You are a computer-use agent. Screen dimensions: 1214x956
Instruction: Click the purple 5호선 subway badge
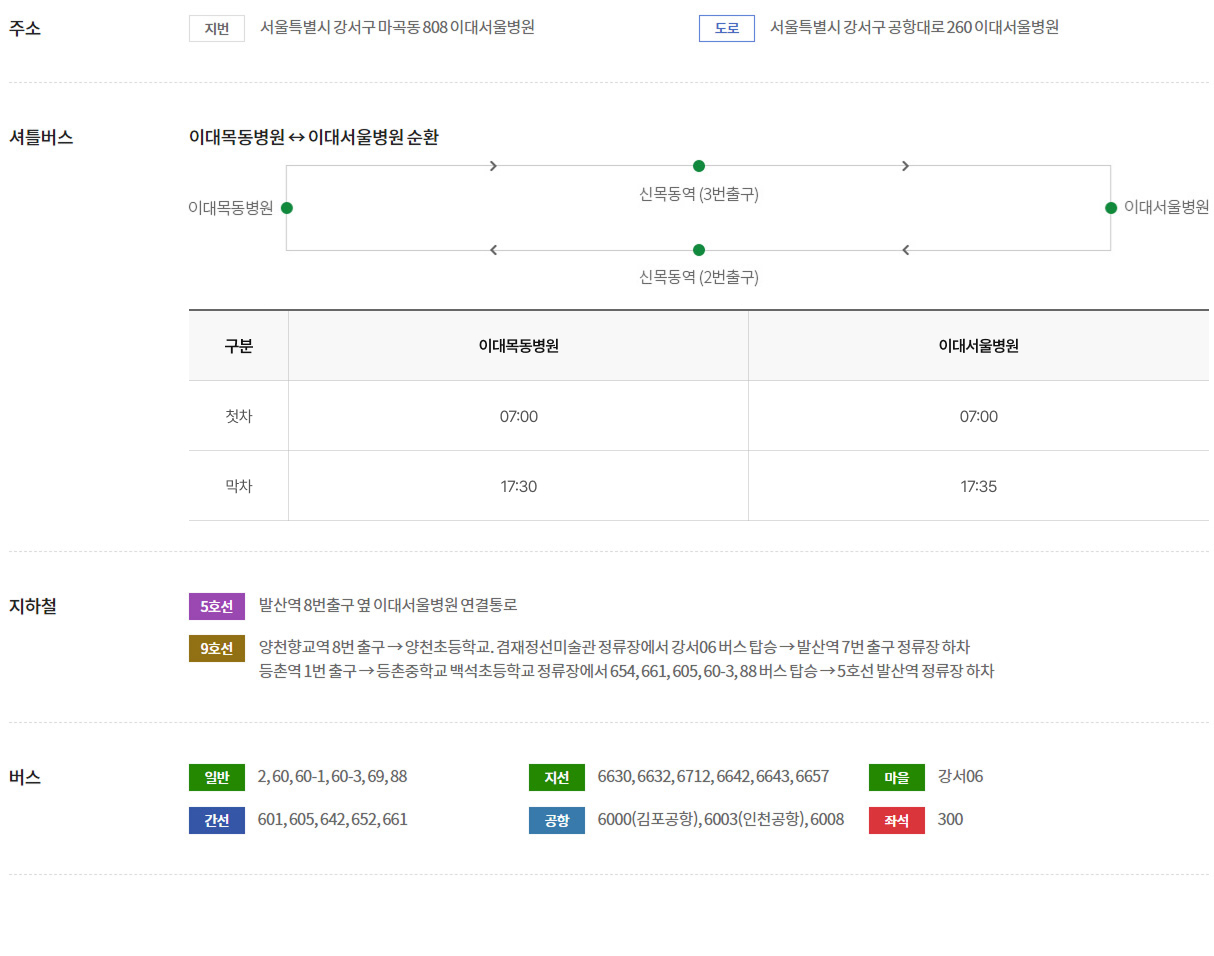(217, 606)
